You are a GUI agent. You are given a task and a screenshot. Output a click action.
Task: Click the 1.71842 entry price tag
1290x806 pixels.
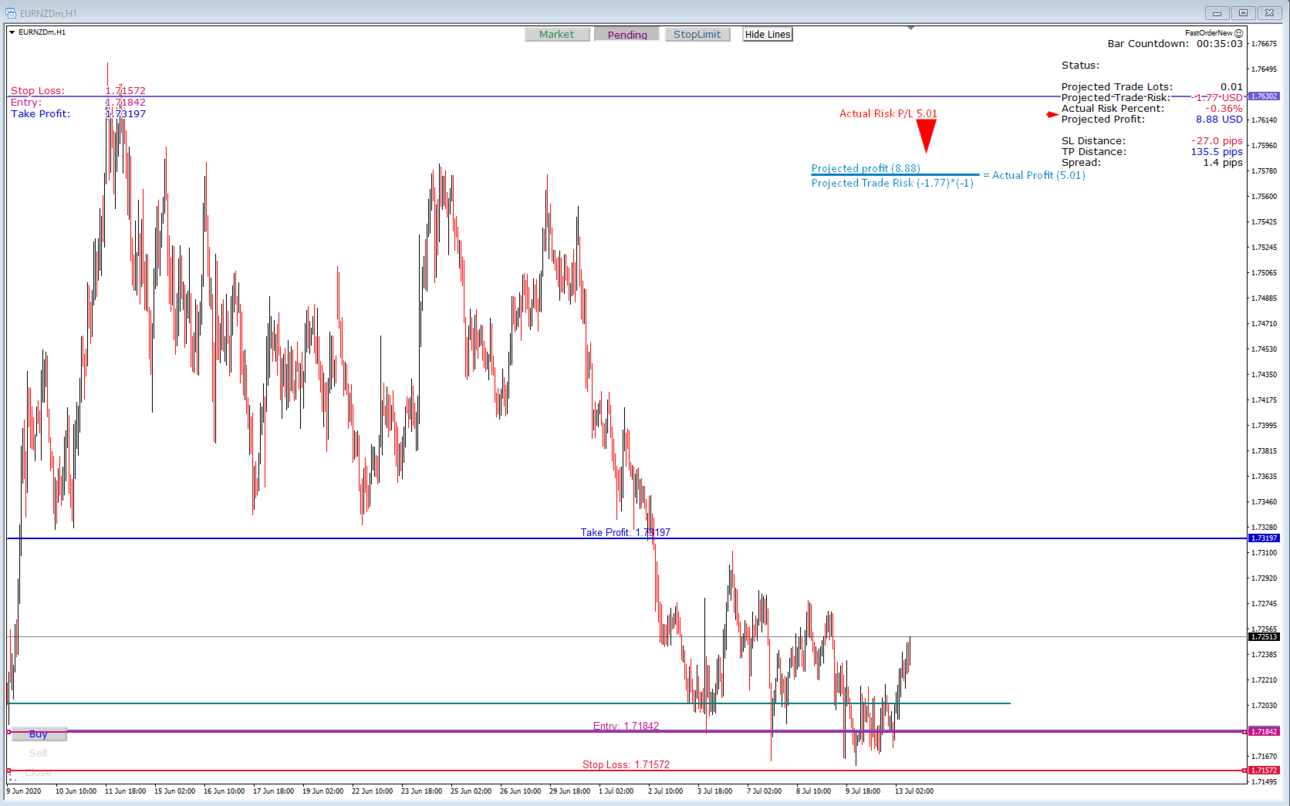tap(1264, 731)
